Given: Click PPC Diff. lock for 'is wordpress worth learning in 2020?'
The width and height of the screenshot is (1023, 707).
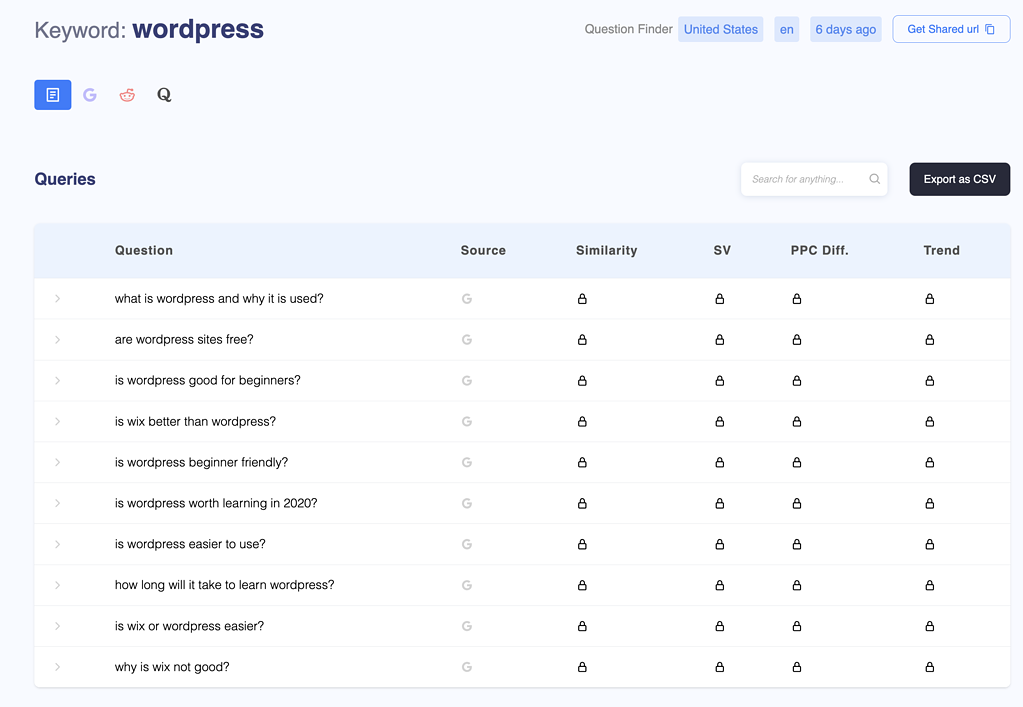Looking at the screenshot, I should coord(797,504).
